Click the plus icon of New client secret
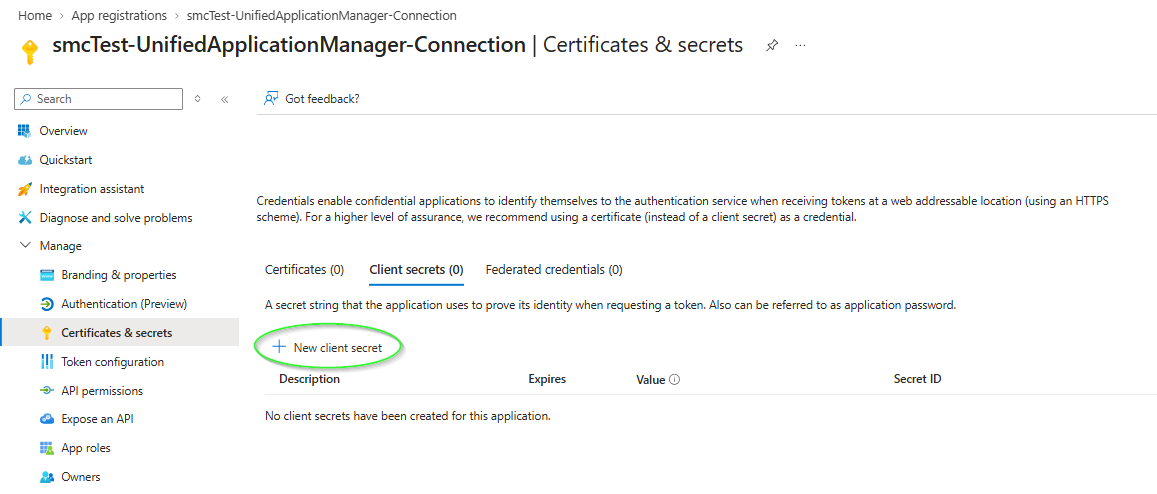The height and width of the screenshot is (494, 1157). (279, 347)
